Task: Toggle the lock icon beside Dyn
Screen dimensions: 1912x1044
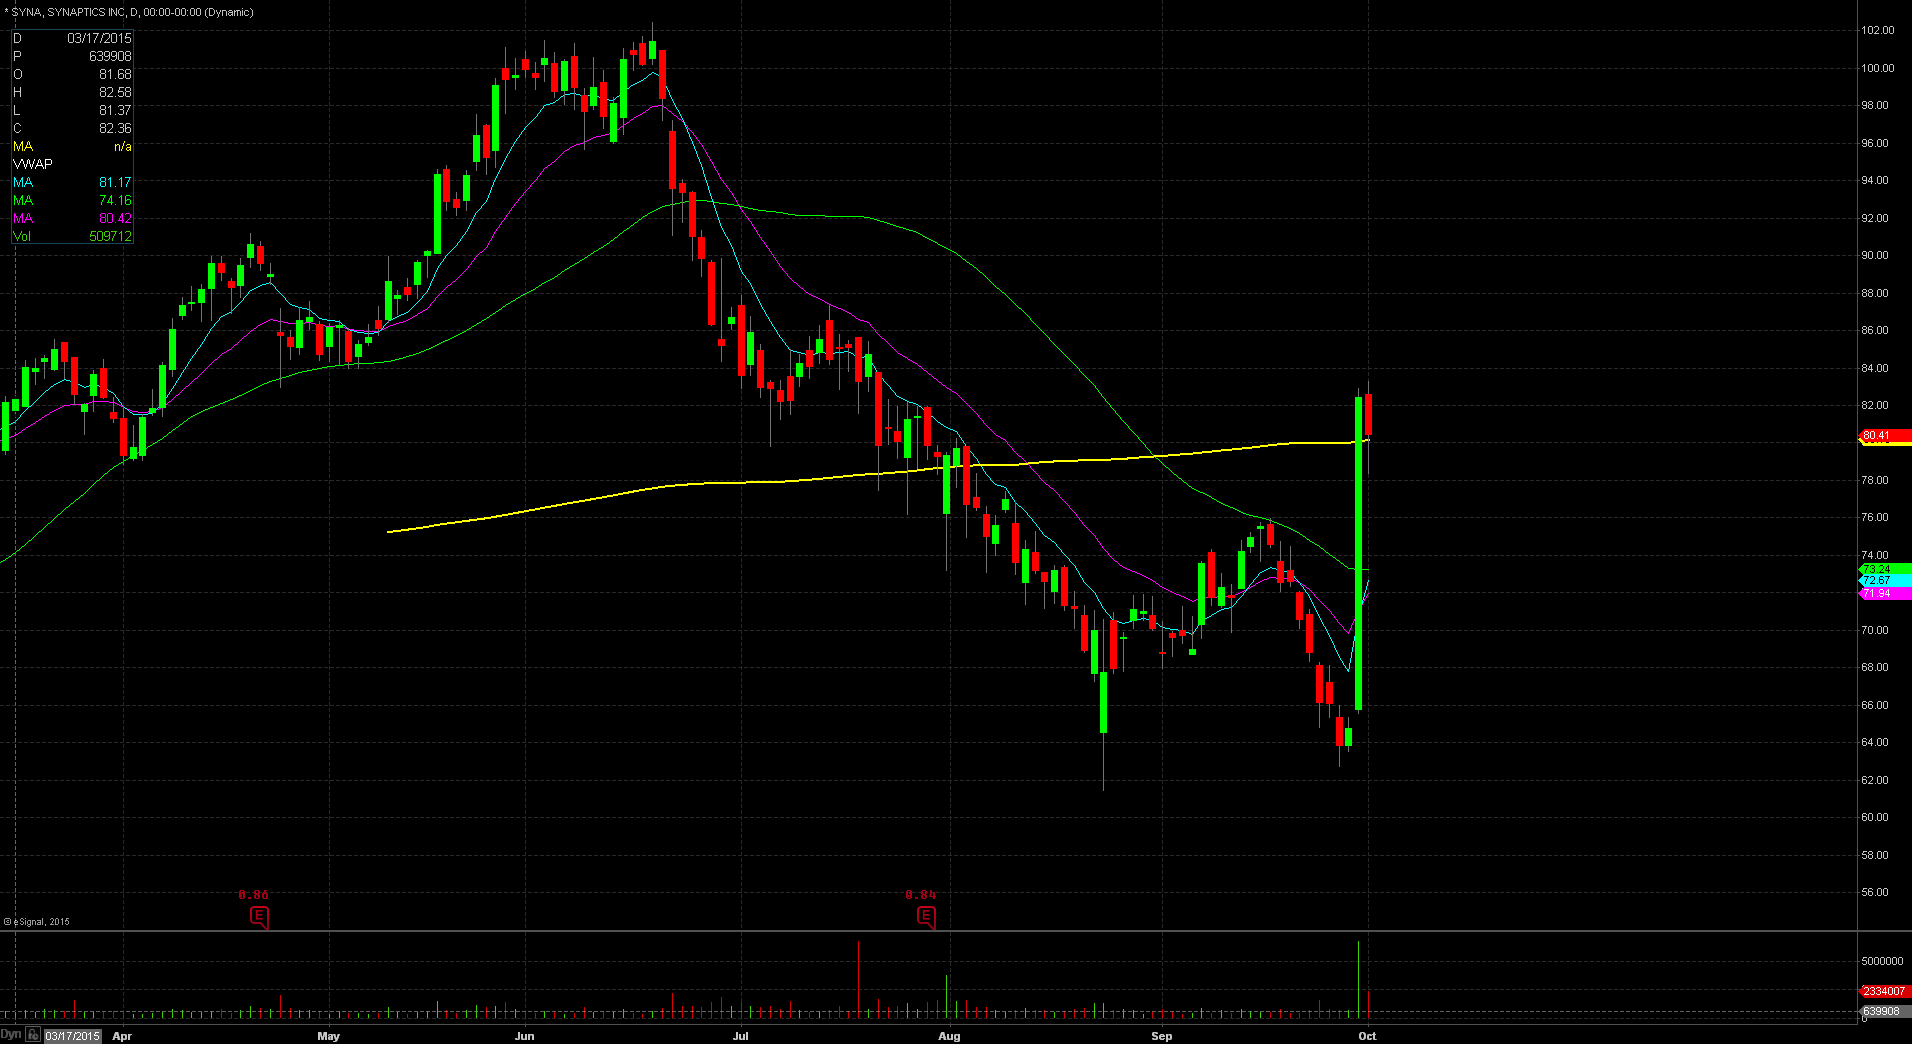Action: pos(33,1035)
